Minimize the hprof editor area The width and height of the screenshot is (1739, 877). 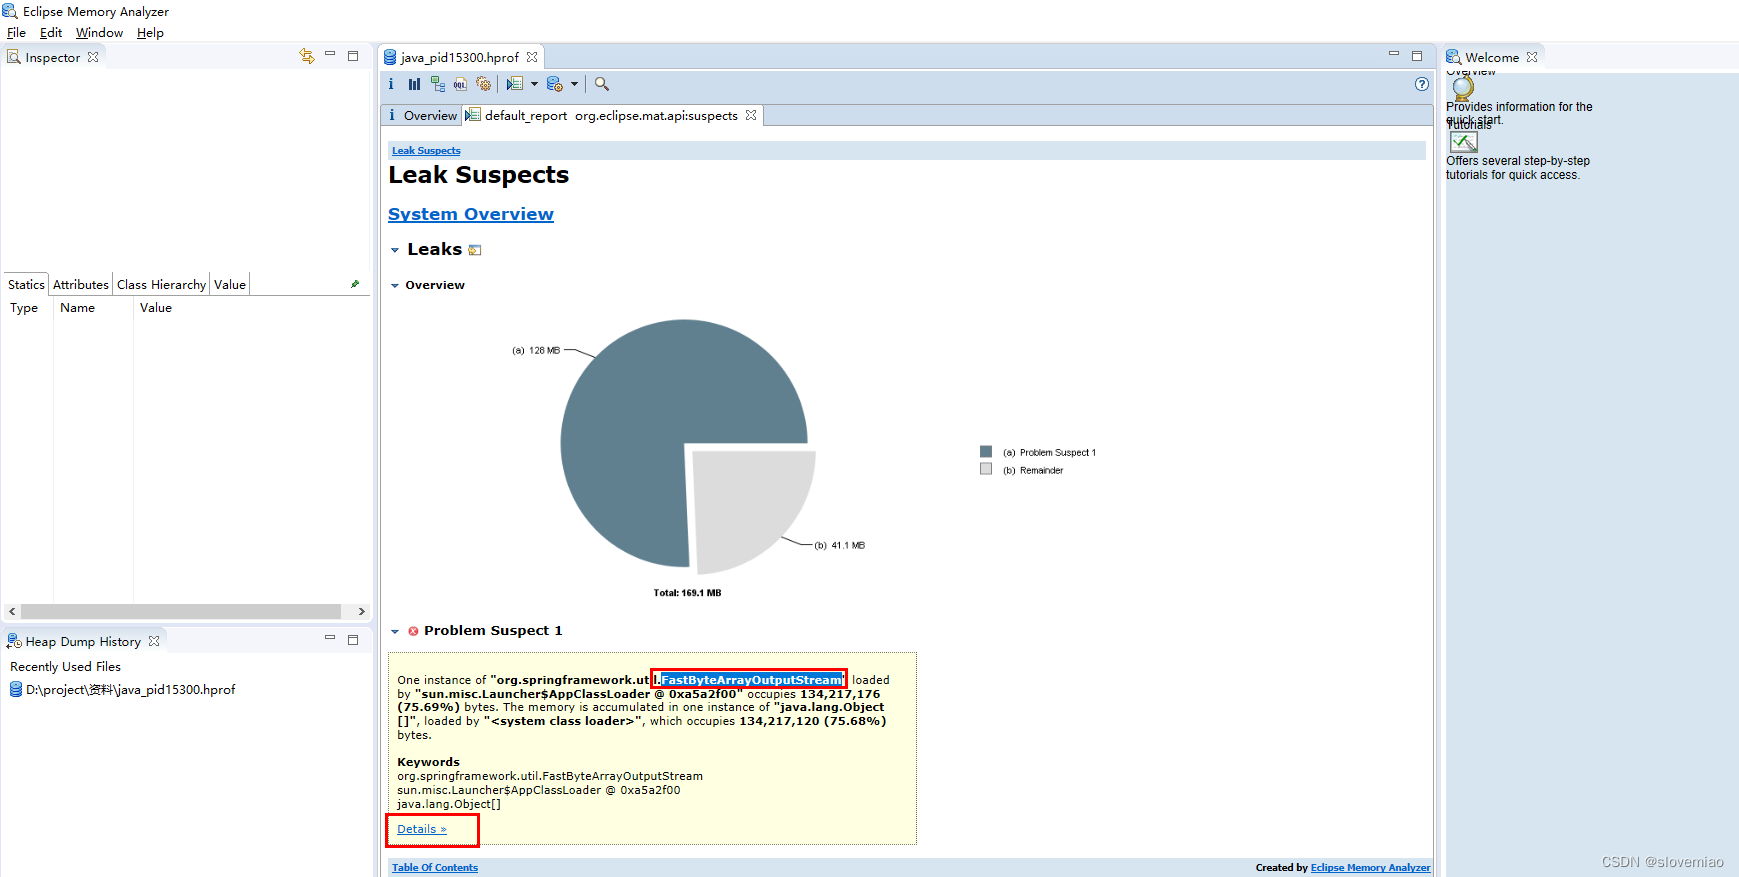tap(1394, 55)
